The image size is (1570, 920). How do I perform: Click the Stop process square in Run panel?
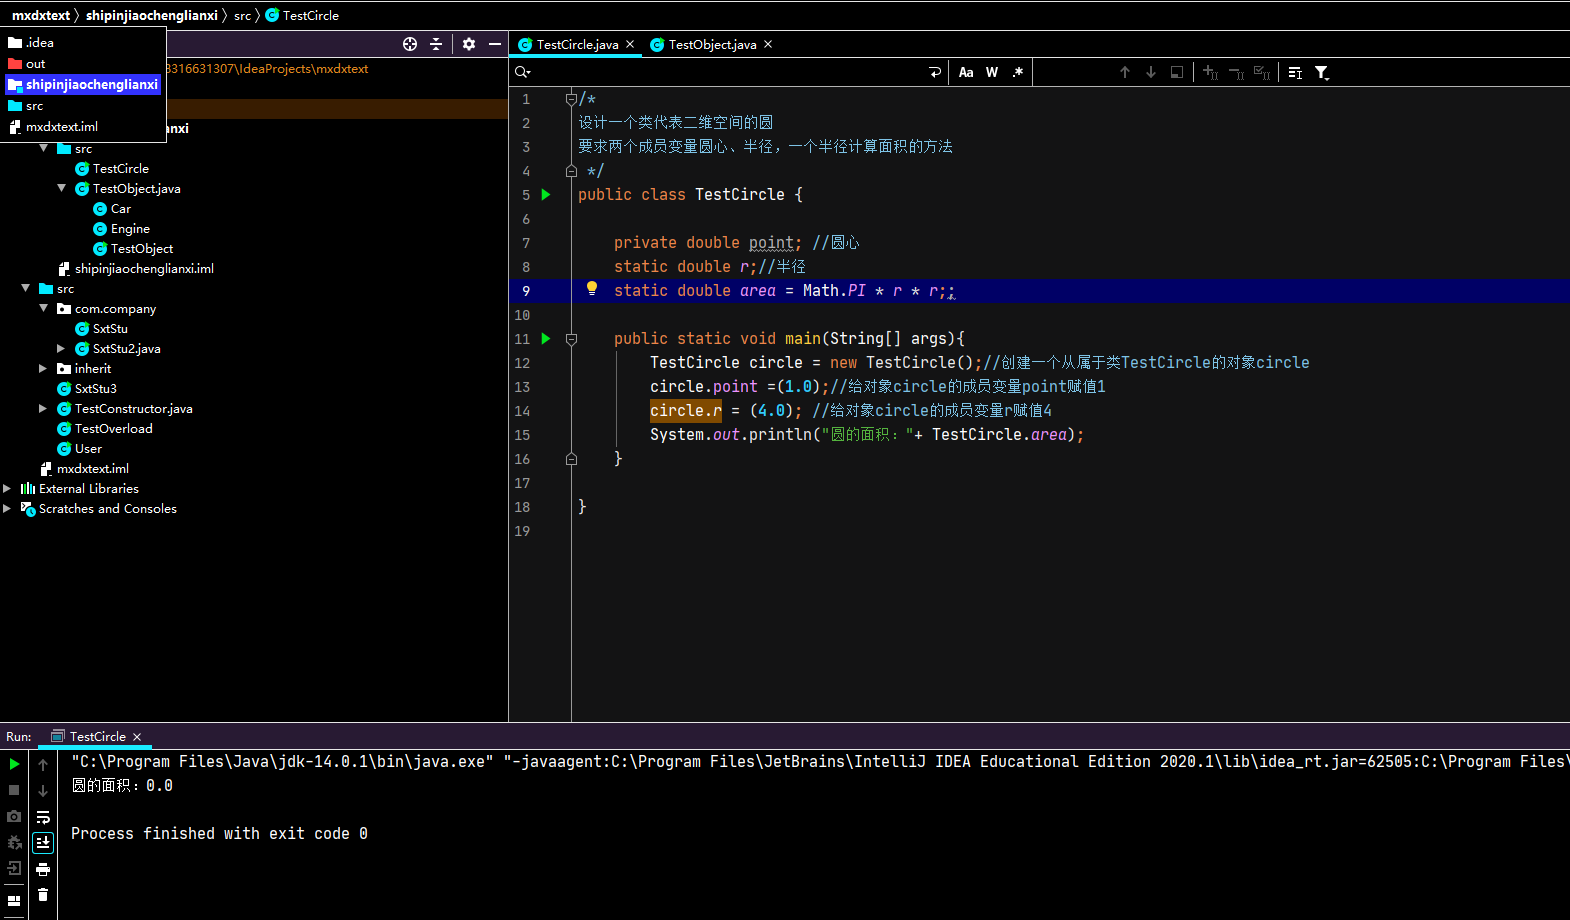(14, 790)
